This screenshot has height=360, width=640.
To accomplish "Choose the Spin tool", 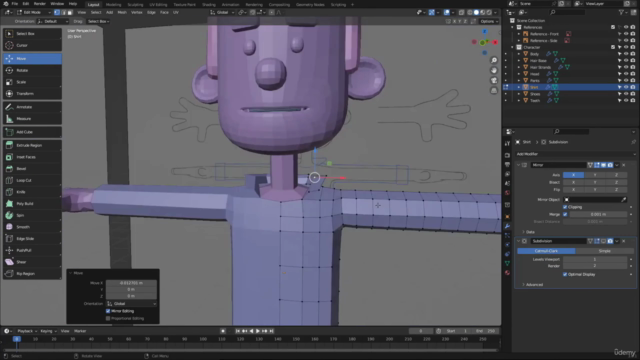I will [32, 216].
